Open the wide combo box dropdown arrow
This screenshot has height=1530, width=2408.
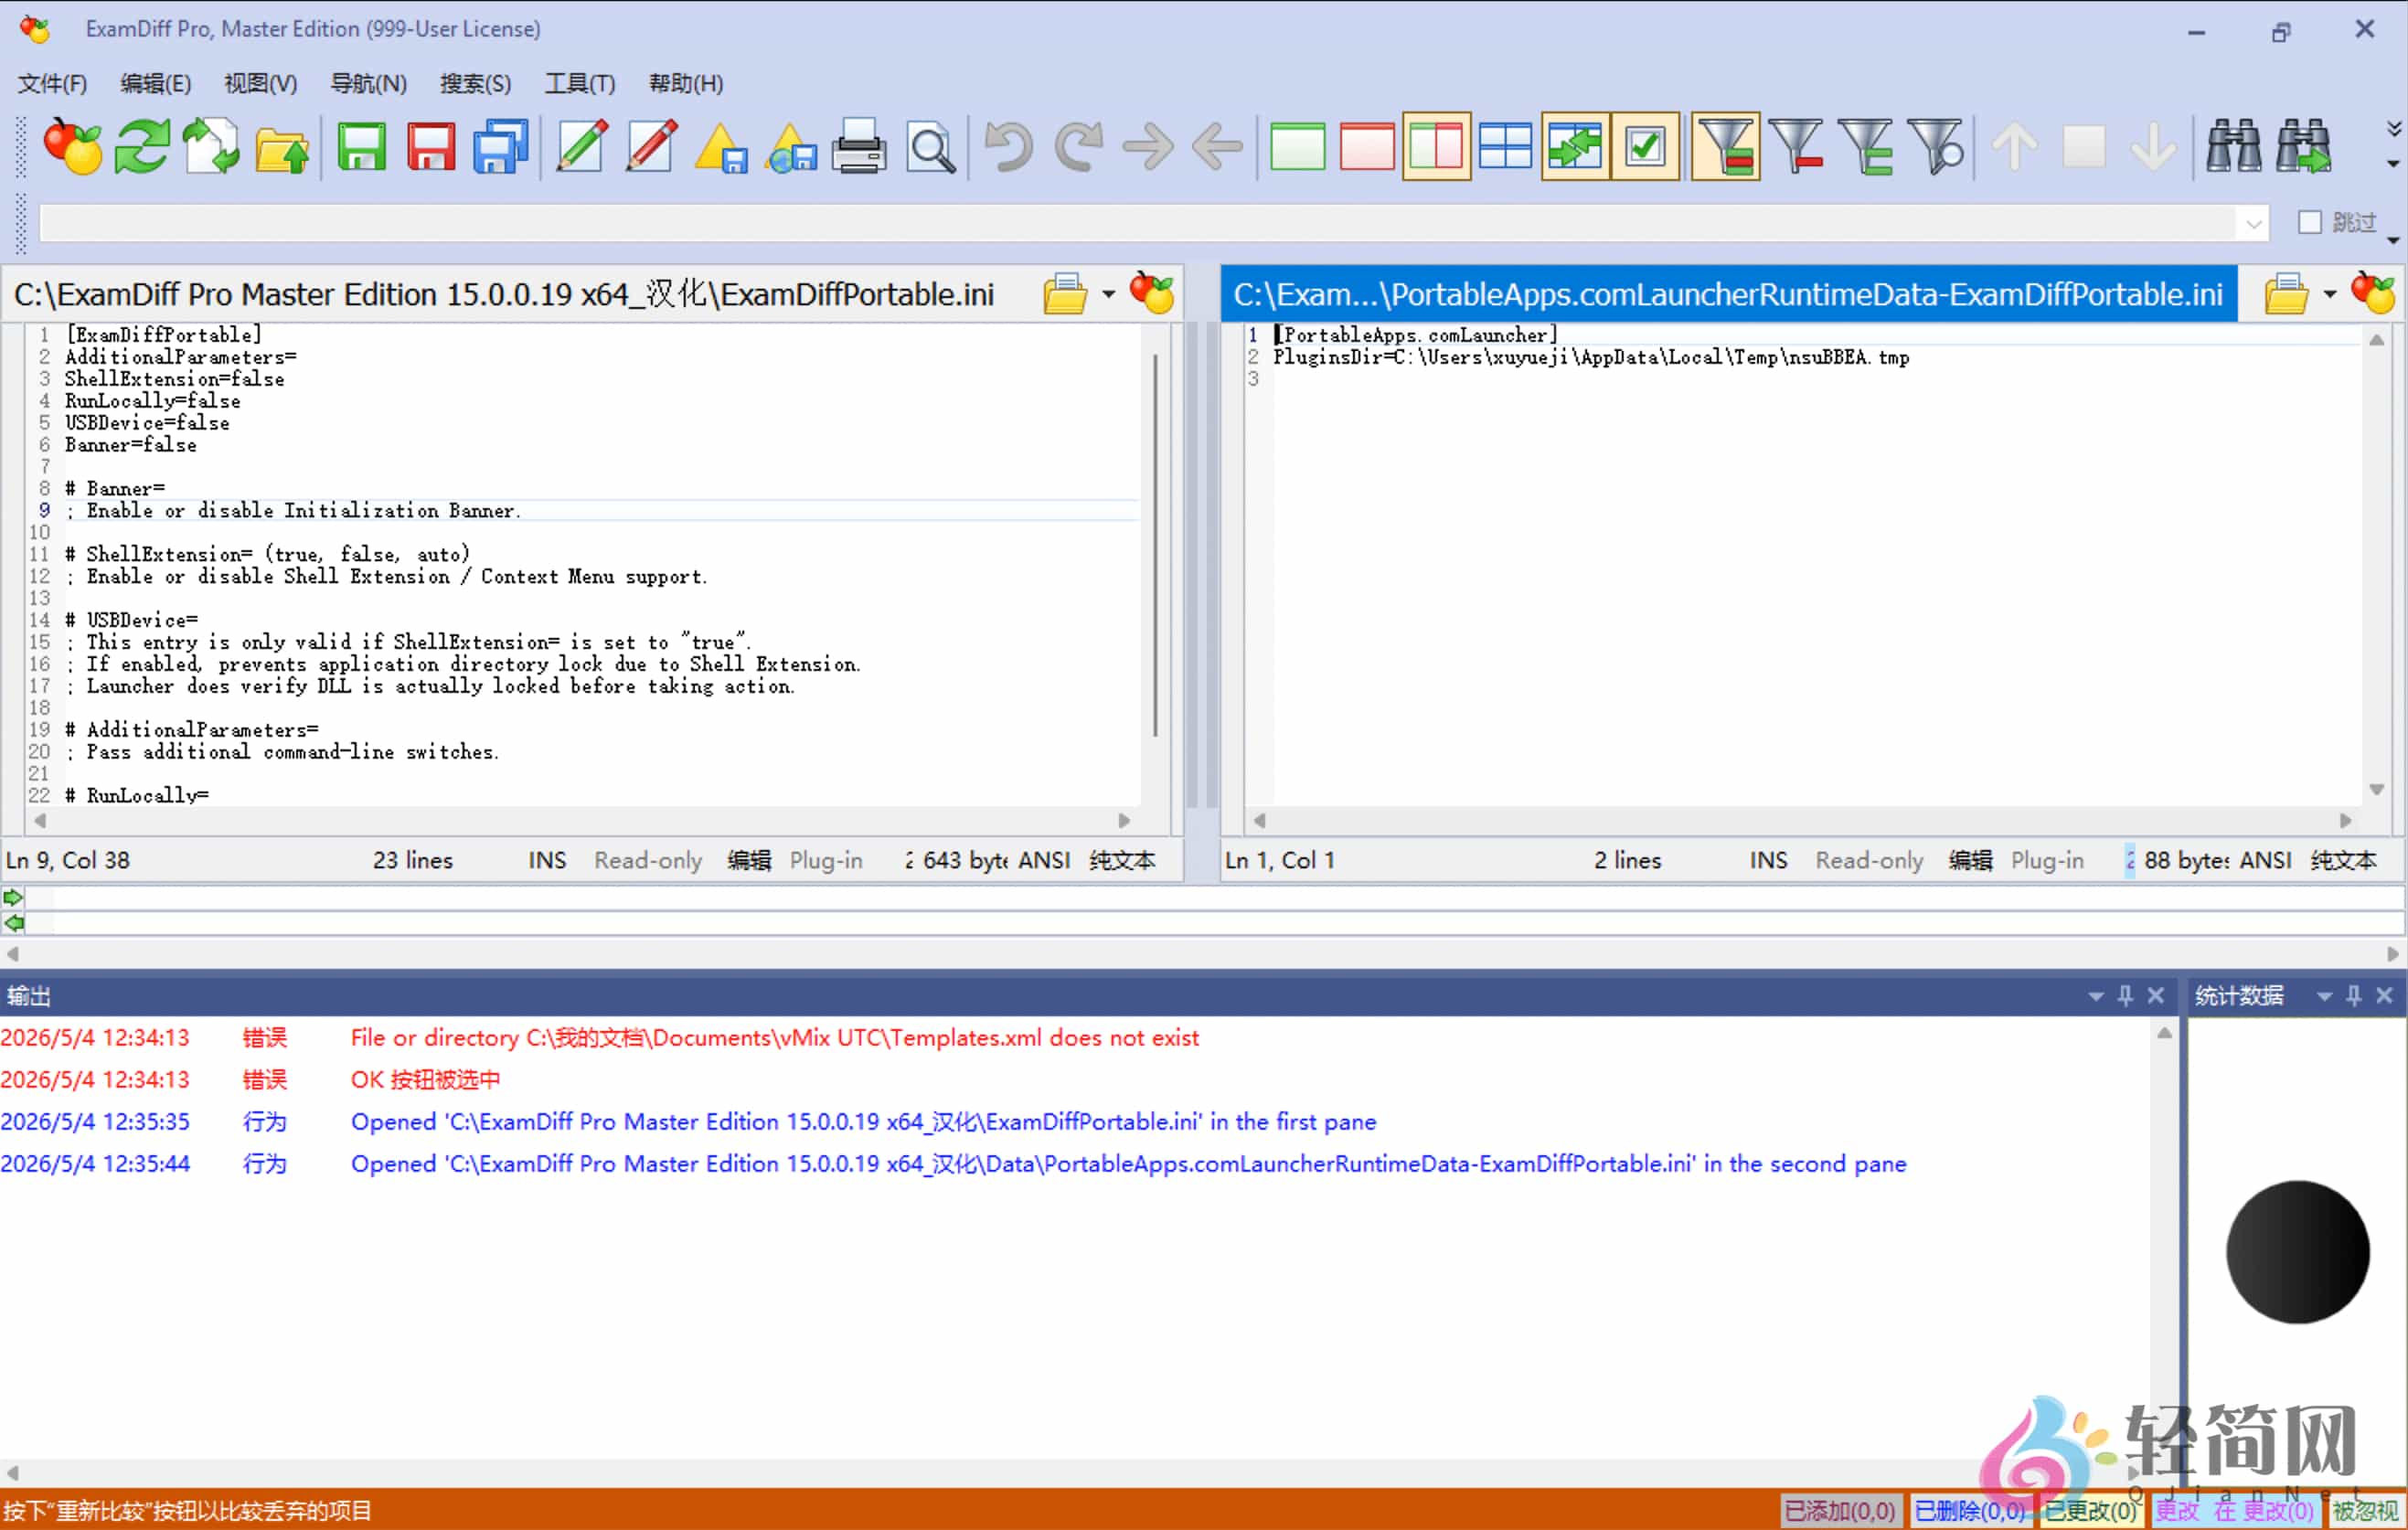[2253, 223]
